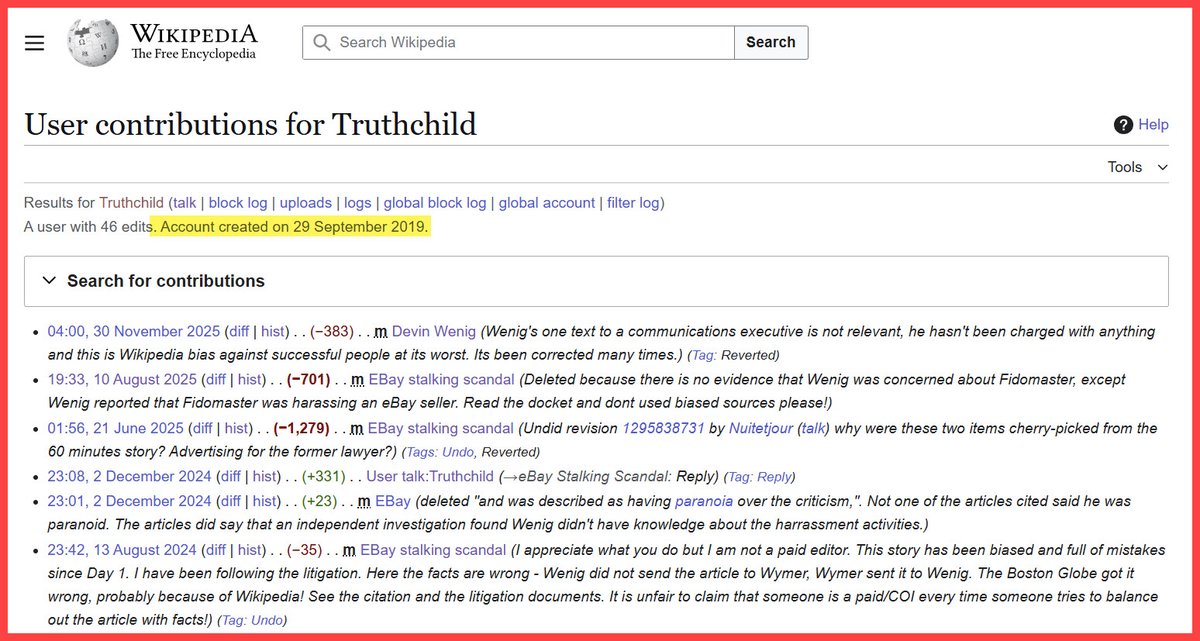
Task: Open hist of the 23:08, 2 December edit
Action: 264,476
